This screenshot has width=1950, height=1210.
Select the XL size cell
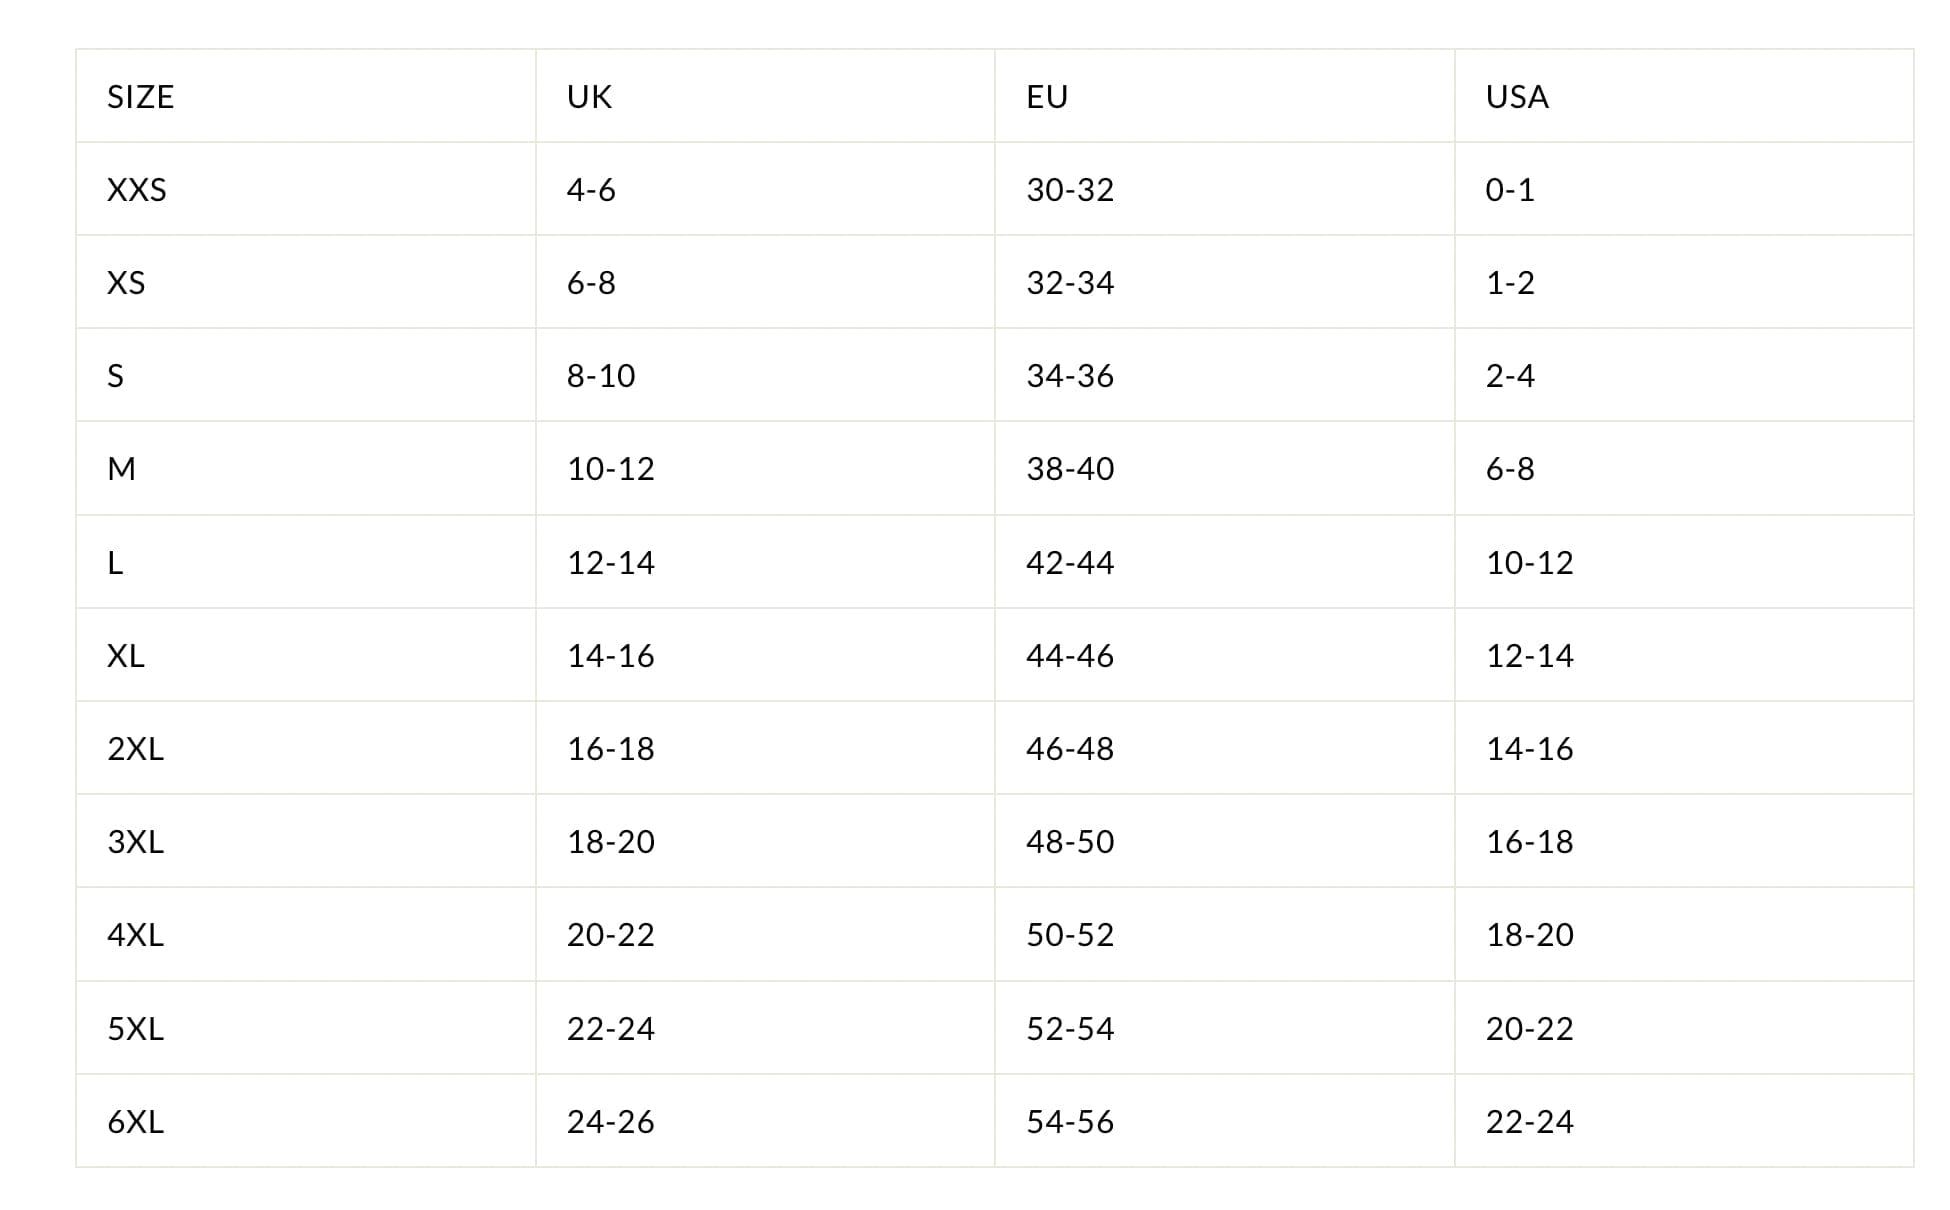click(x=126, y=656)
